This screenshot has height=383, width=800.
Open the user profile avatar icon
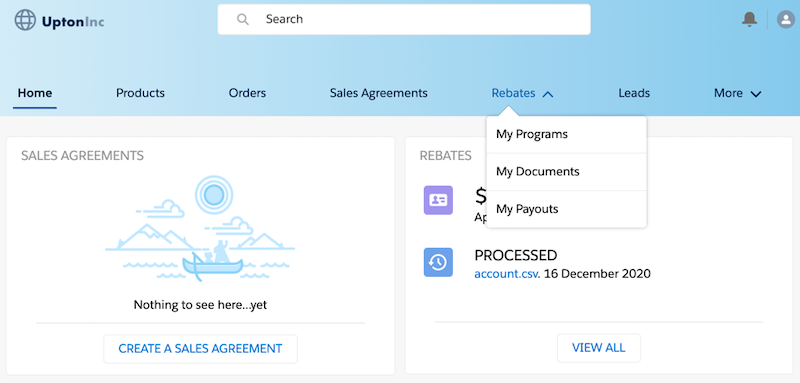coord(786,20)
